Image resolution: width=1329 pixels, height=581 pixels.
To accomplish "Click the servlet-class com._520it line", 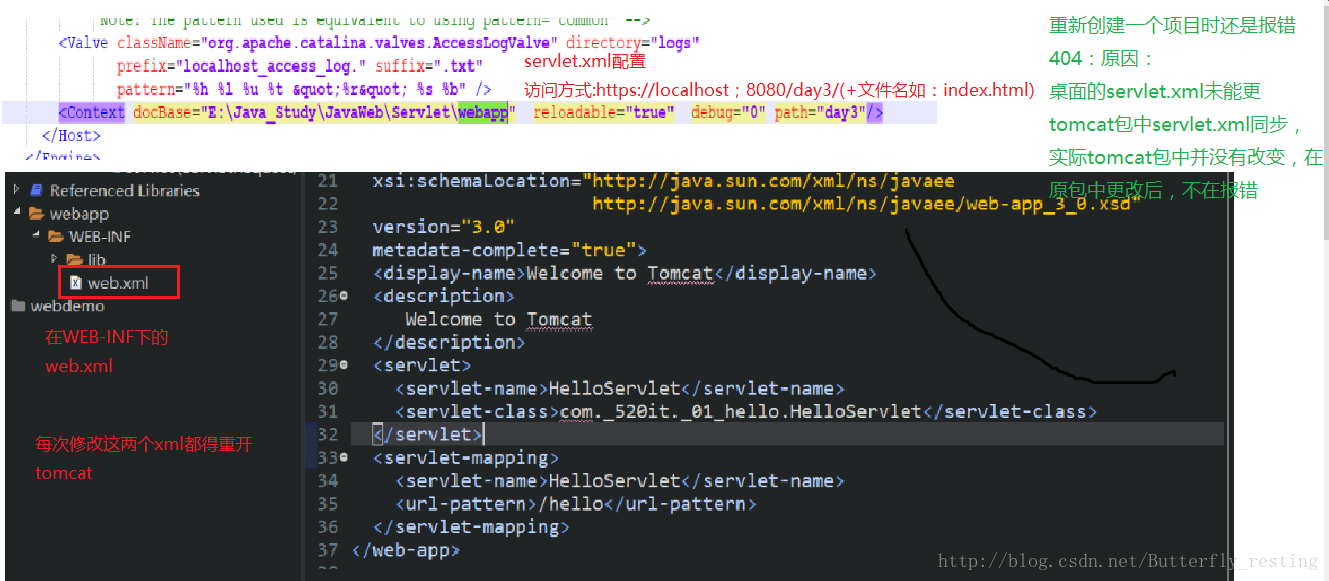I will [x=746, y=411].
